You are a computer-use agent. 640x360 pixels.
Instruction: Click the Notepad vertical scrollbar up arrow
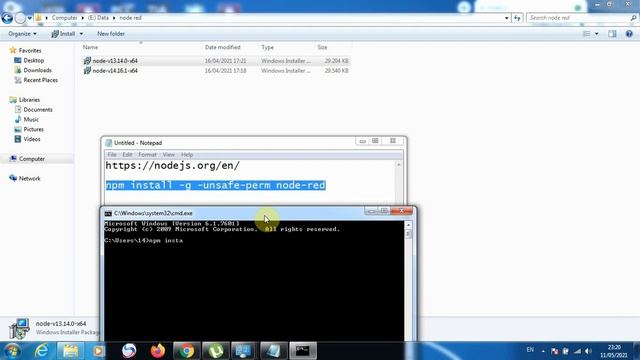point(399,164)
